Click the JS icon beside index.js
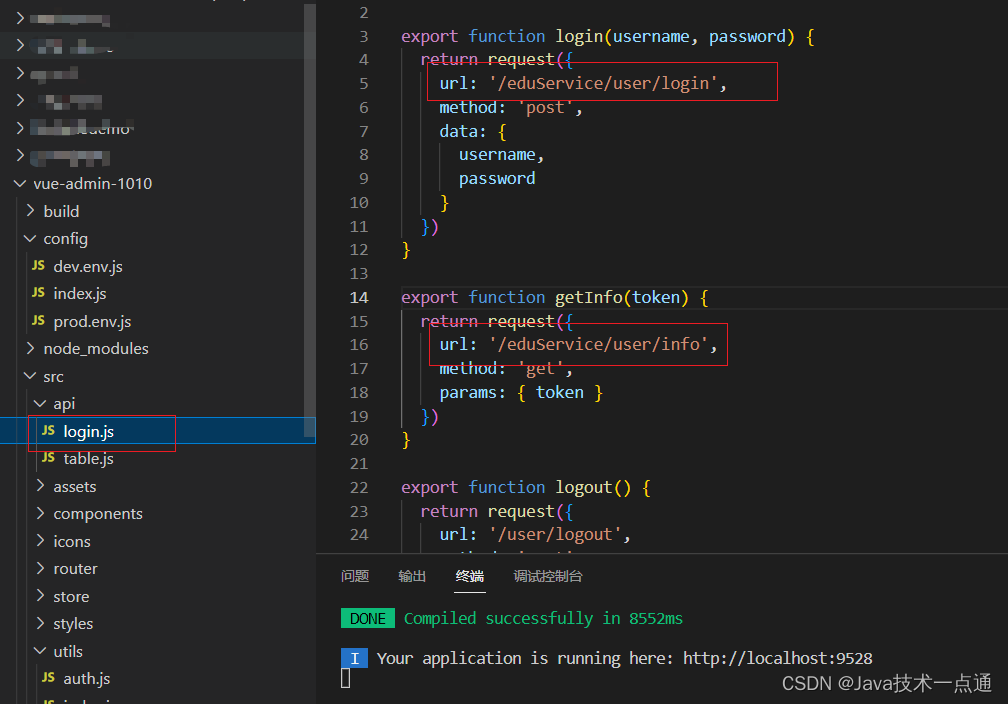Image resolution: width=1008 pixels, height=704 pixels. click(39, 293)
